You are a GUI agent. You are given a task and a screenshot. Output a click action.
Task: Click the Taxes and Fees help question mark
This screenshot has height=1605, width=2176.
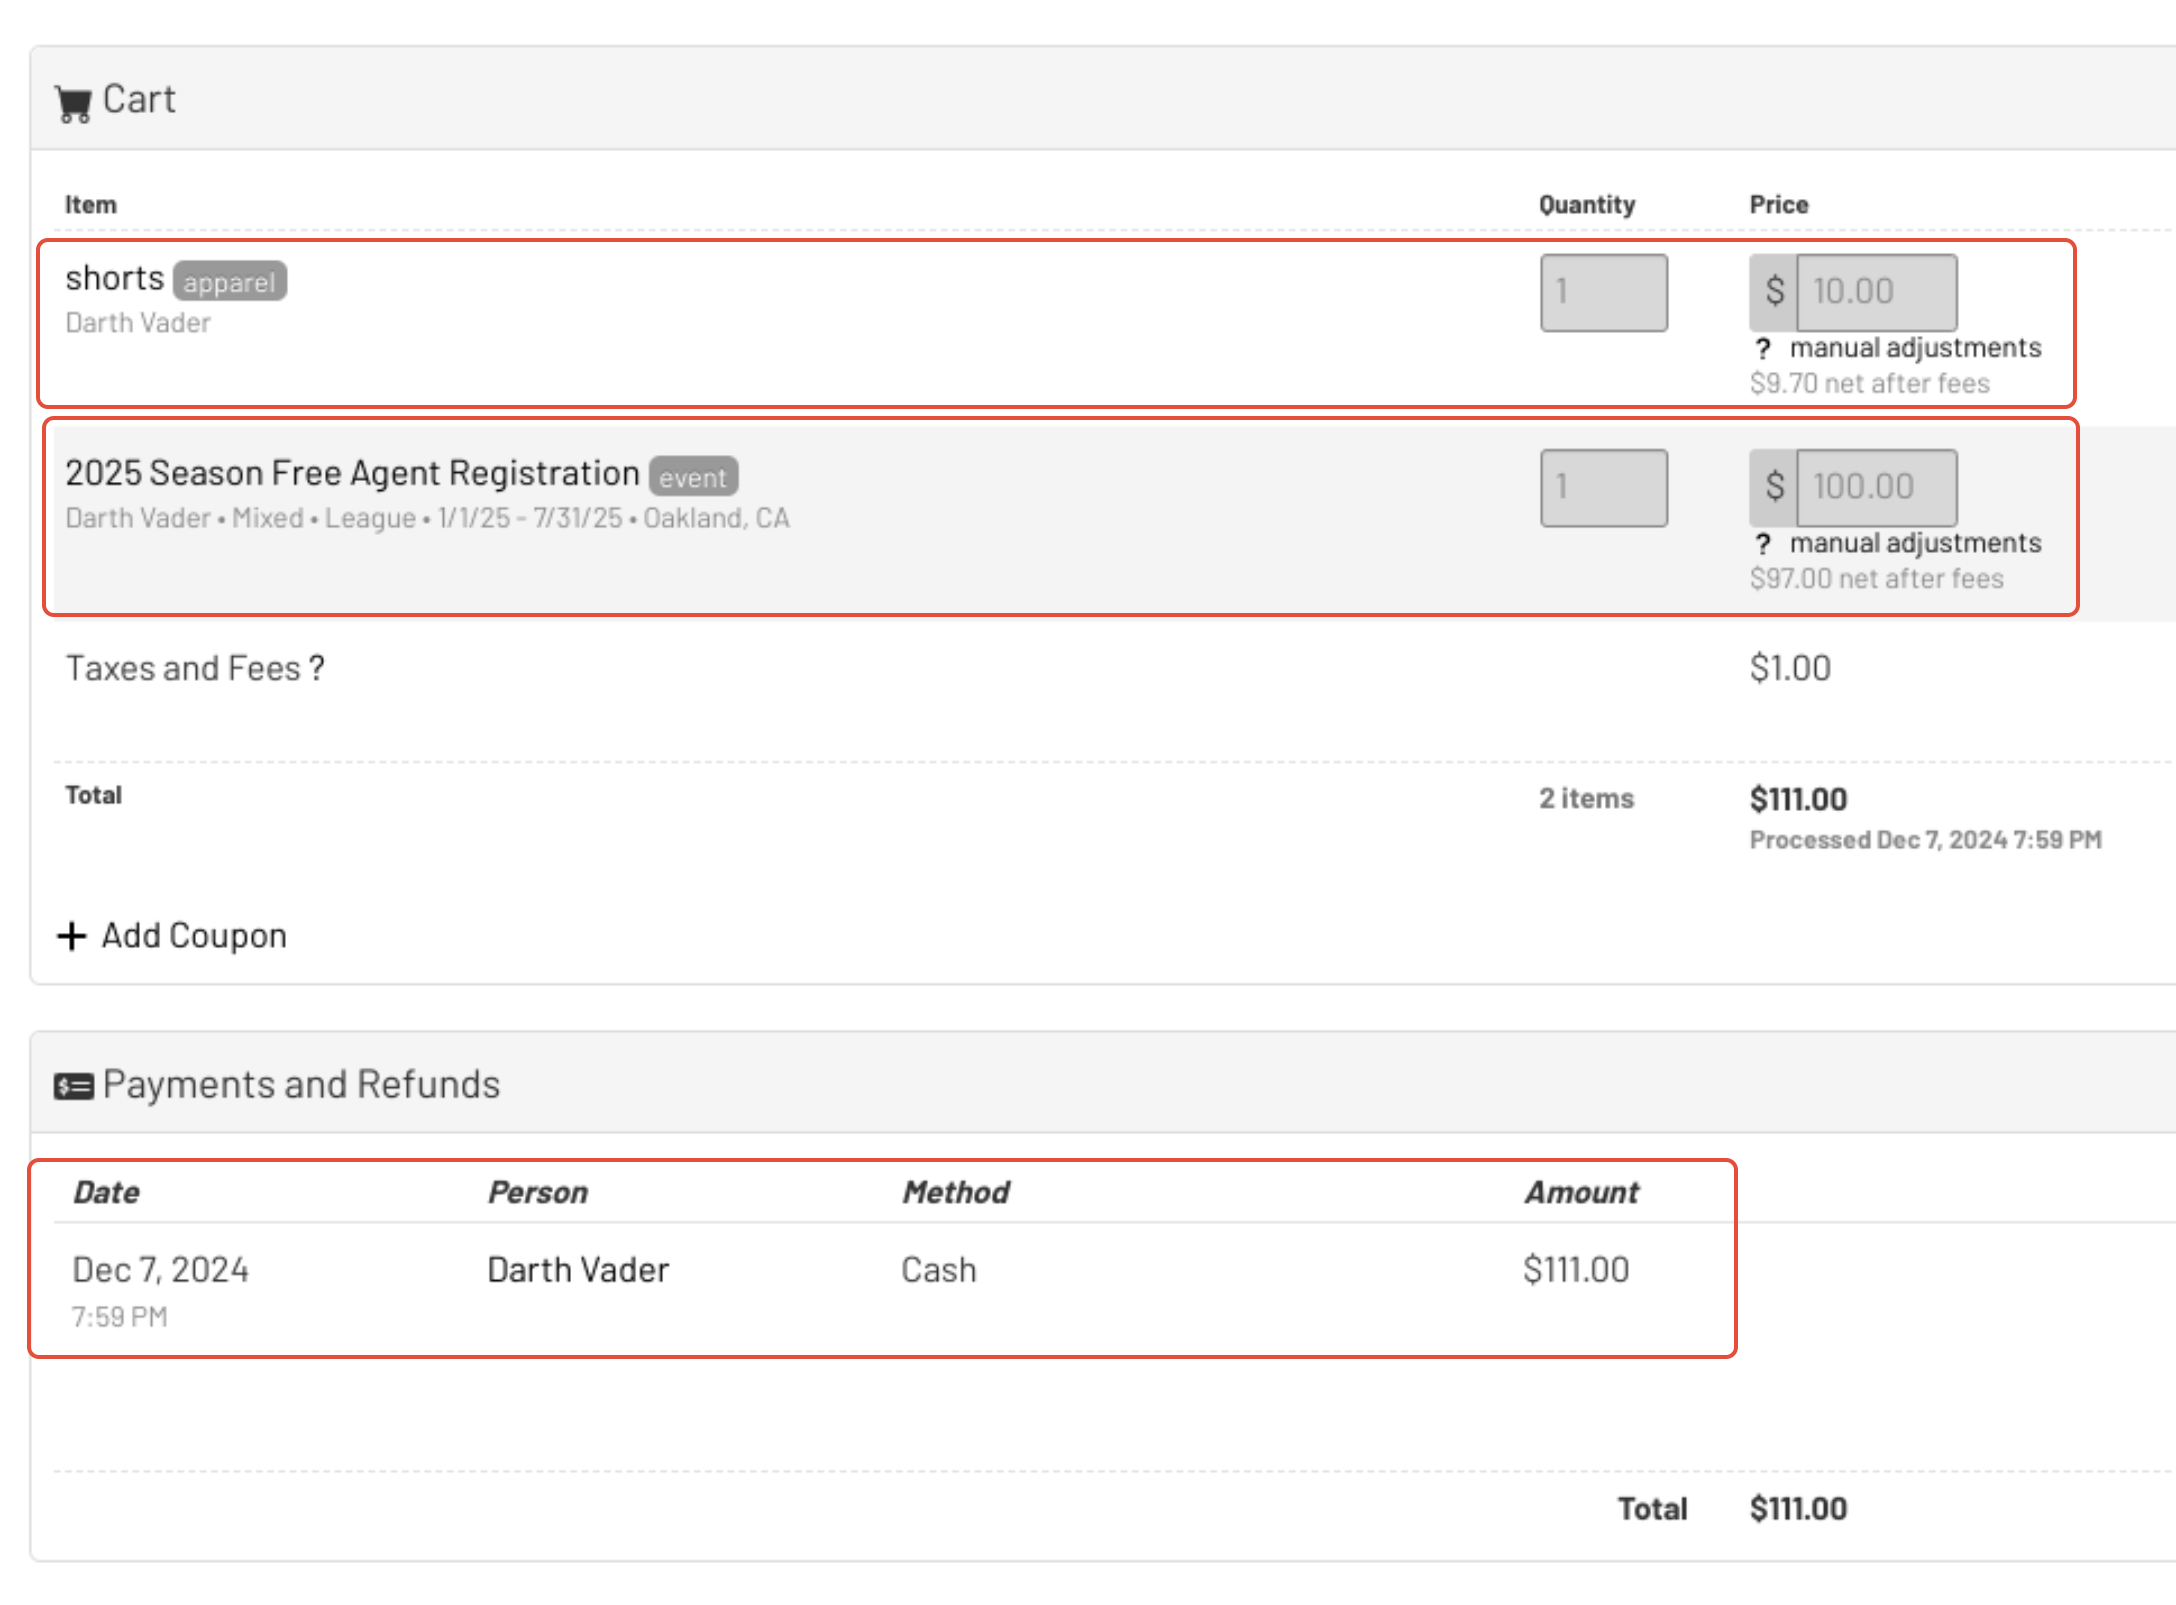[316, 668]
